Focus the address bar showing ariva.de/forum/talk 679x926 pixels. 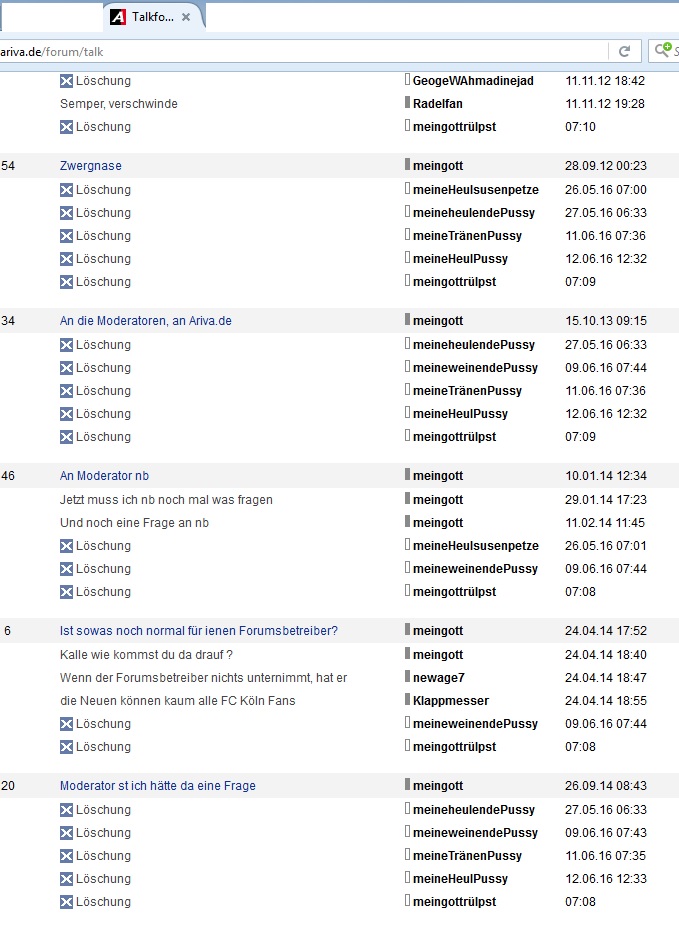point(300,51)
